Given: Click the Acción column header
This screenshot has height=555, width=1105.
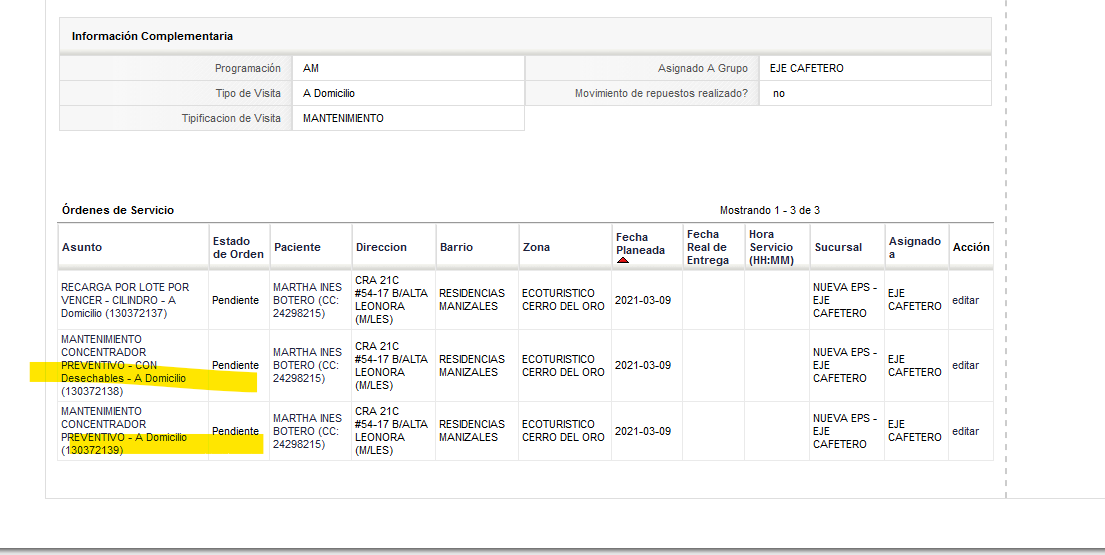Looking at the screenshot, I should coord(971,247).
